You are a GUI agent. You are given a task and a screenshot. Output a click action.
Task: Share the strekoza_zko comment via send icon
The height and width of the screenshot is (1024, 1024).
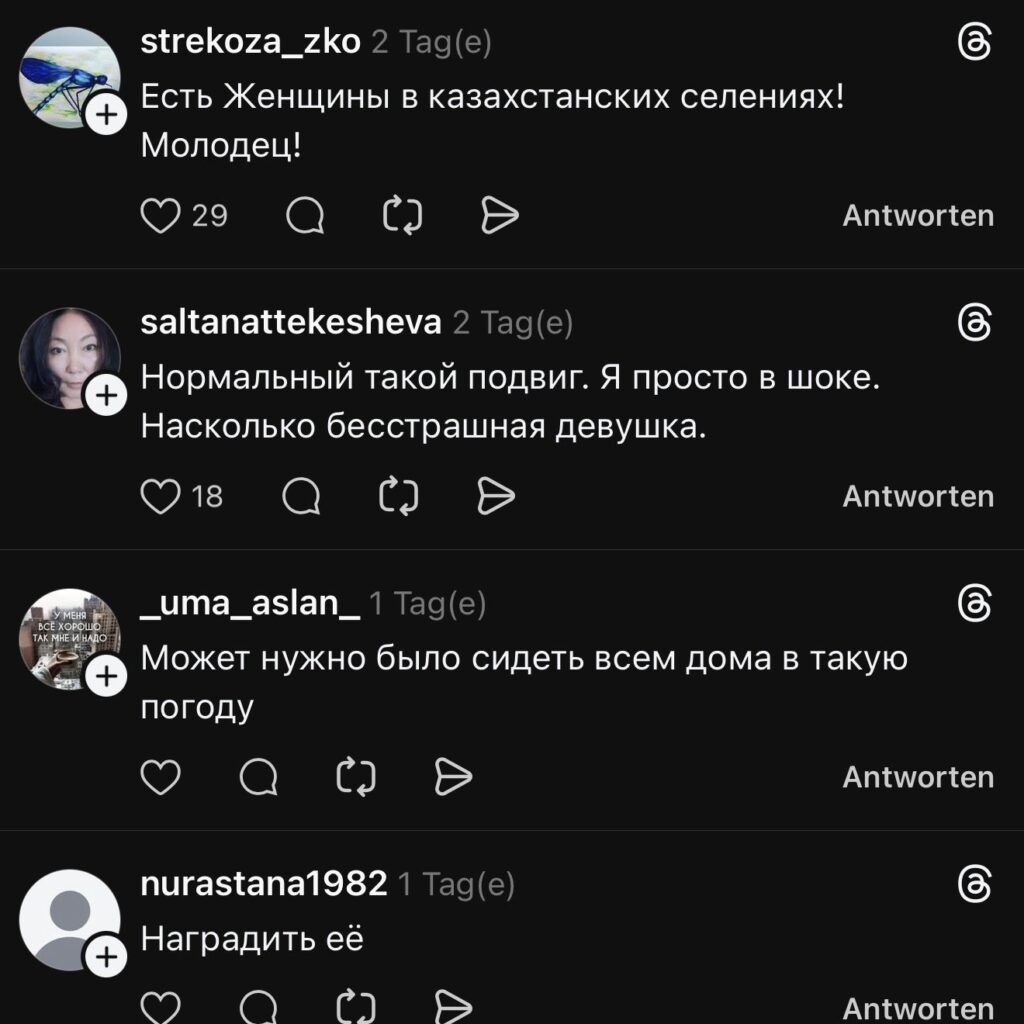pos(500,216)
